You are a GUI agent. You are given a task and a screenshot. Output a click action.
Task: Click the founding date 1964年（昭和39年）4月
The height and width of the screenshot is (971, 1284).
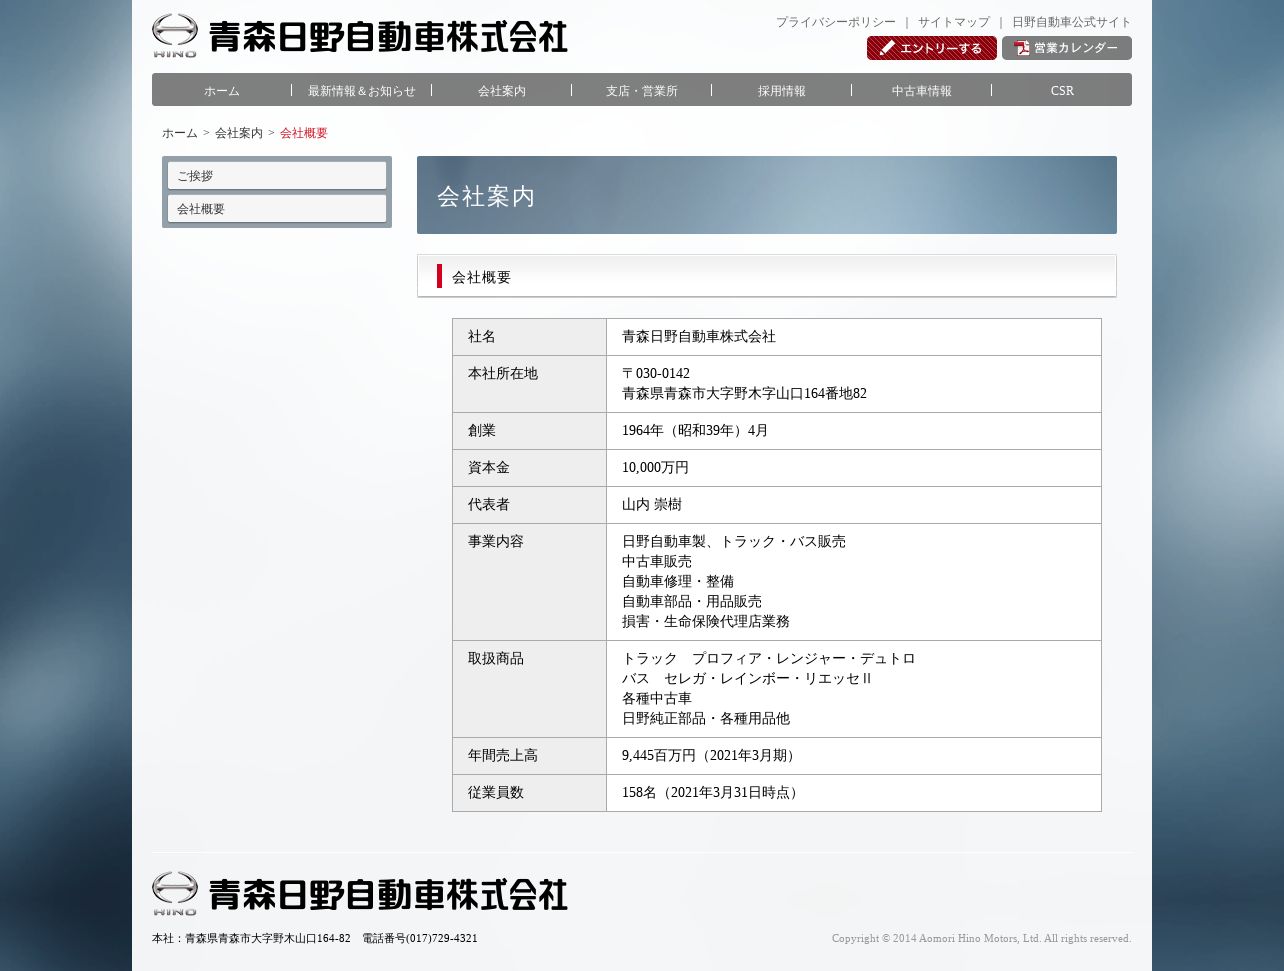point(695,431)
